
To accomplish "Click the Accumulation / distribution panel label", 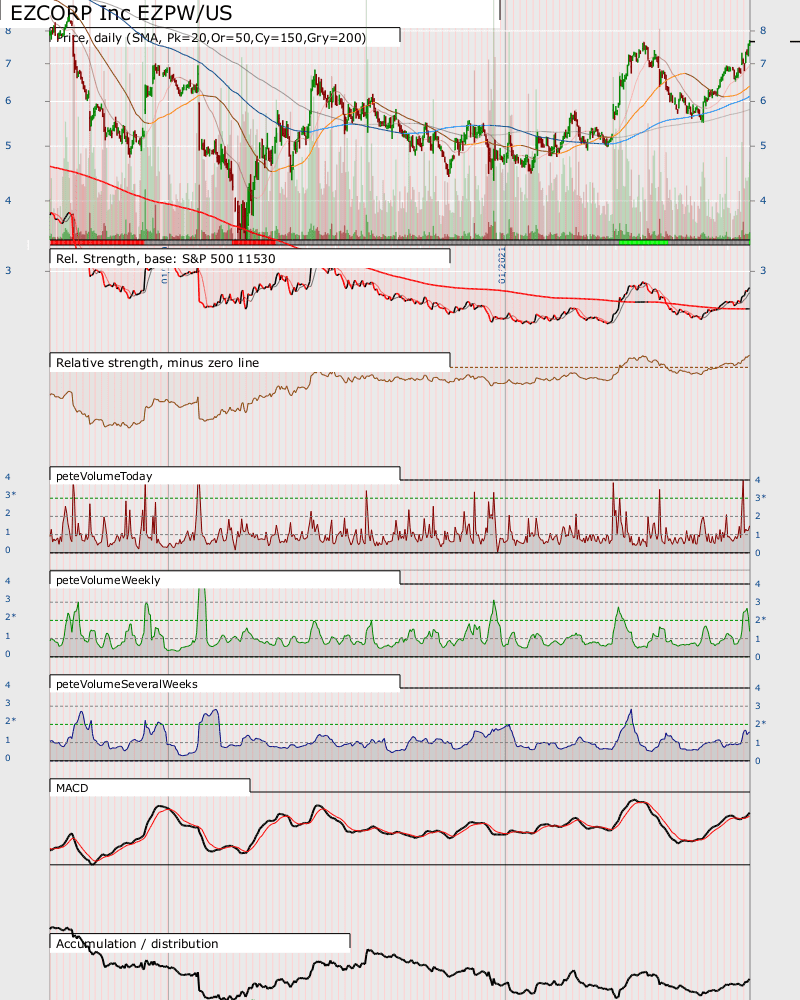I will tap(137, 944).
